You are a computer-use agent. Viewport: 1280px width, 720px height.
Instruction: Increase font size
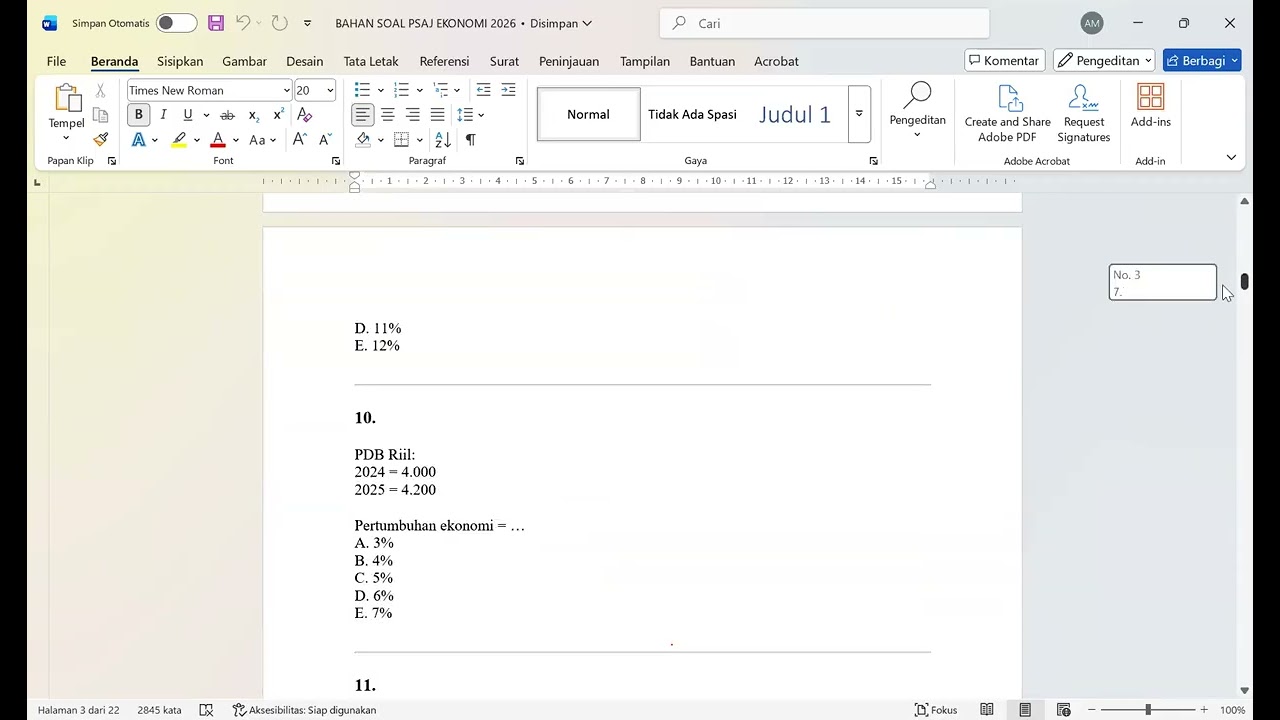299,140
